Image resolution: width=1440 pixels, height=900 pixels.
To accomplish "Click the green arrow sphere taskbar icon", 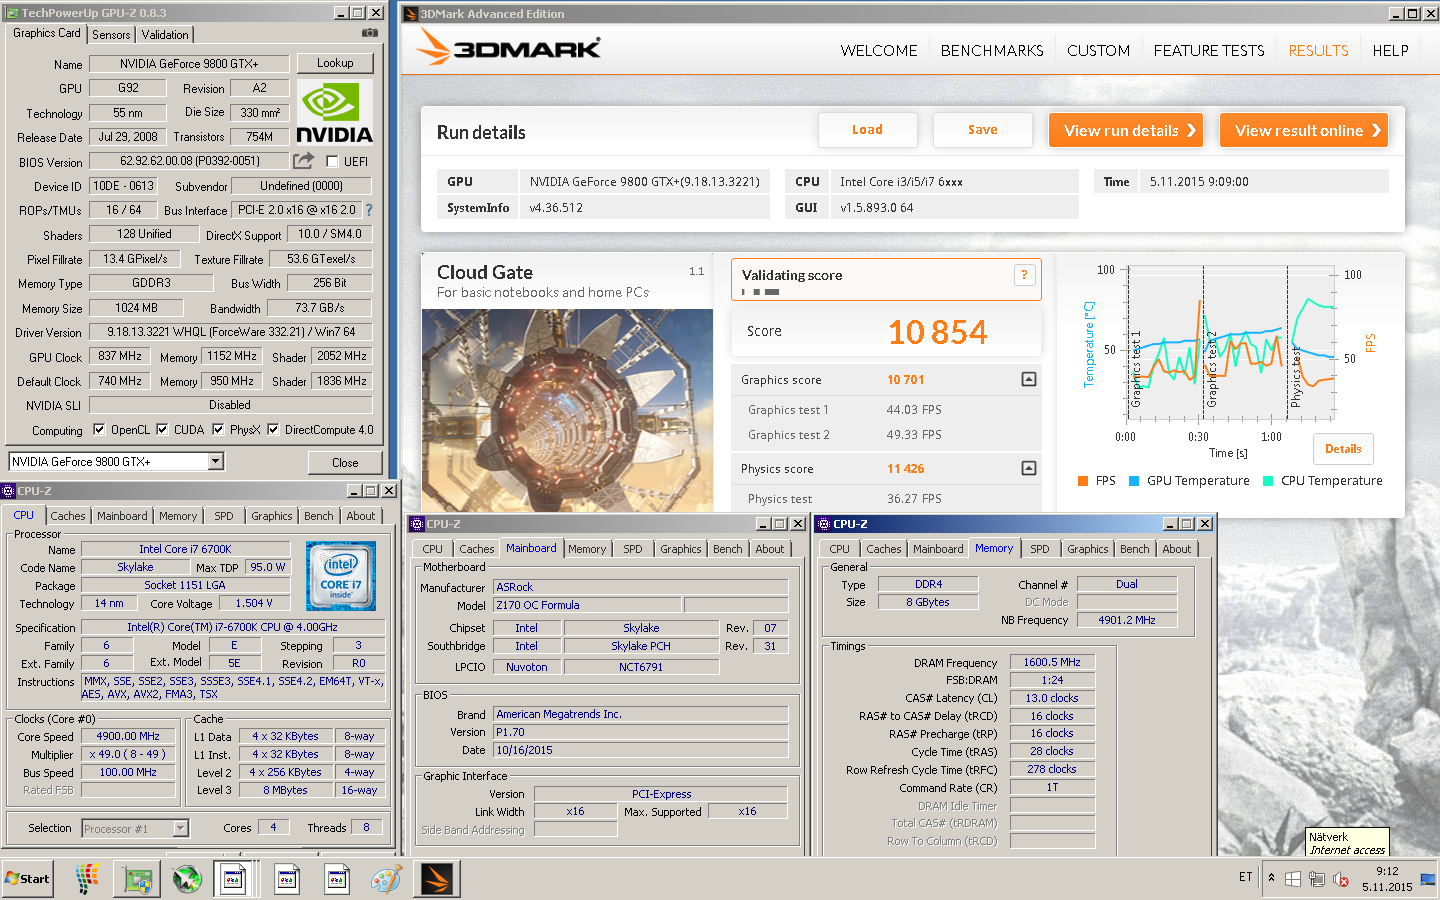I will (187, 879).
